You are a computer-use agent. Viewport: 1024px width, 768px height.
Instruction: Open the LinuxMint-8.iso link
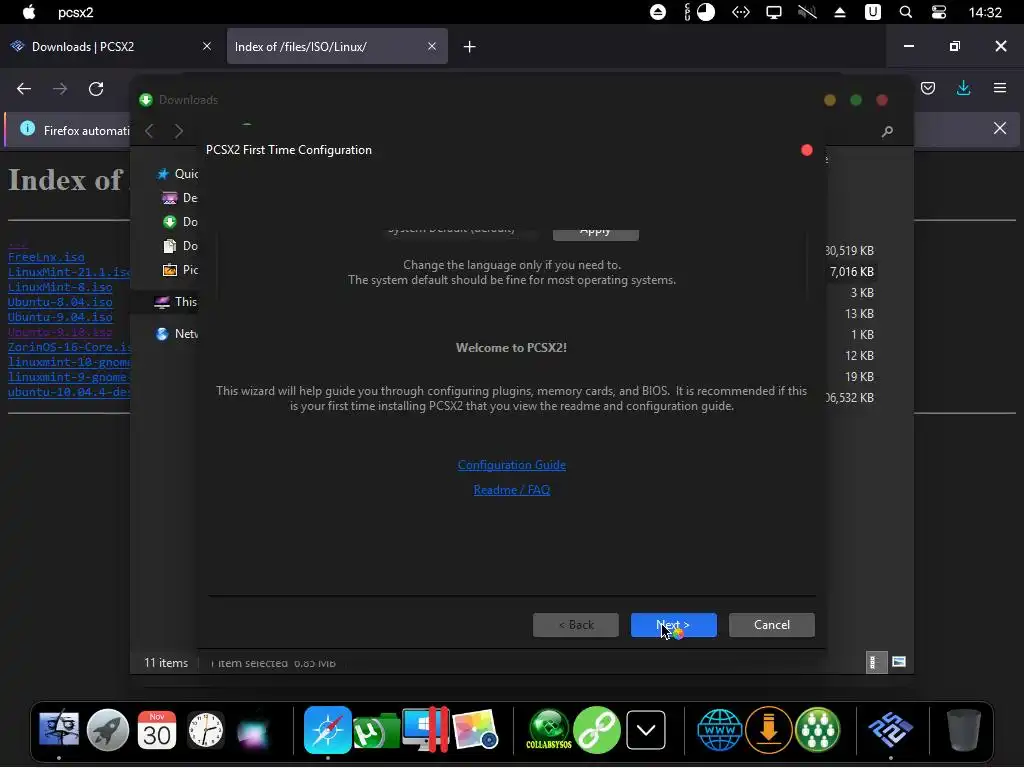tap(60, 287)
